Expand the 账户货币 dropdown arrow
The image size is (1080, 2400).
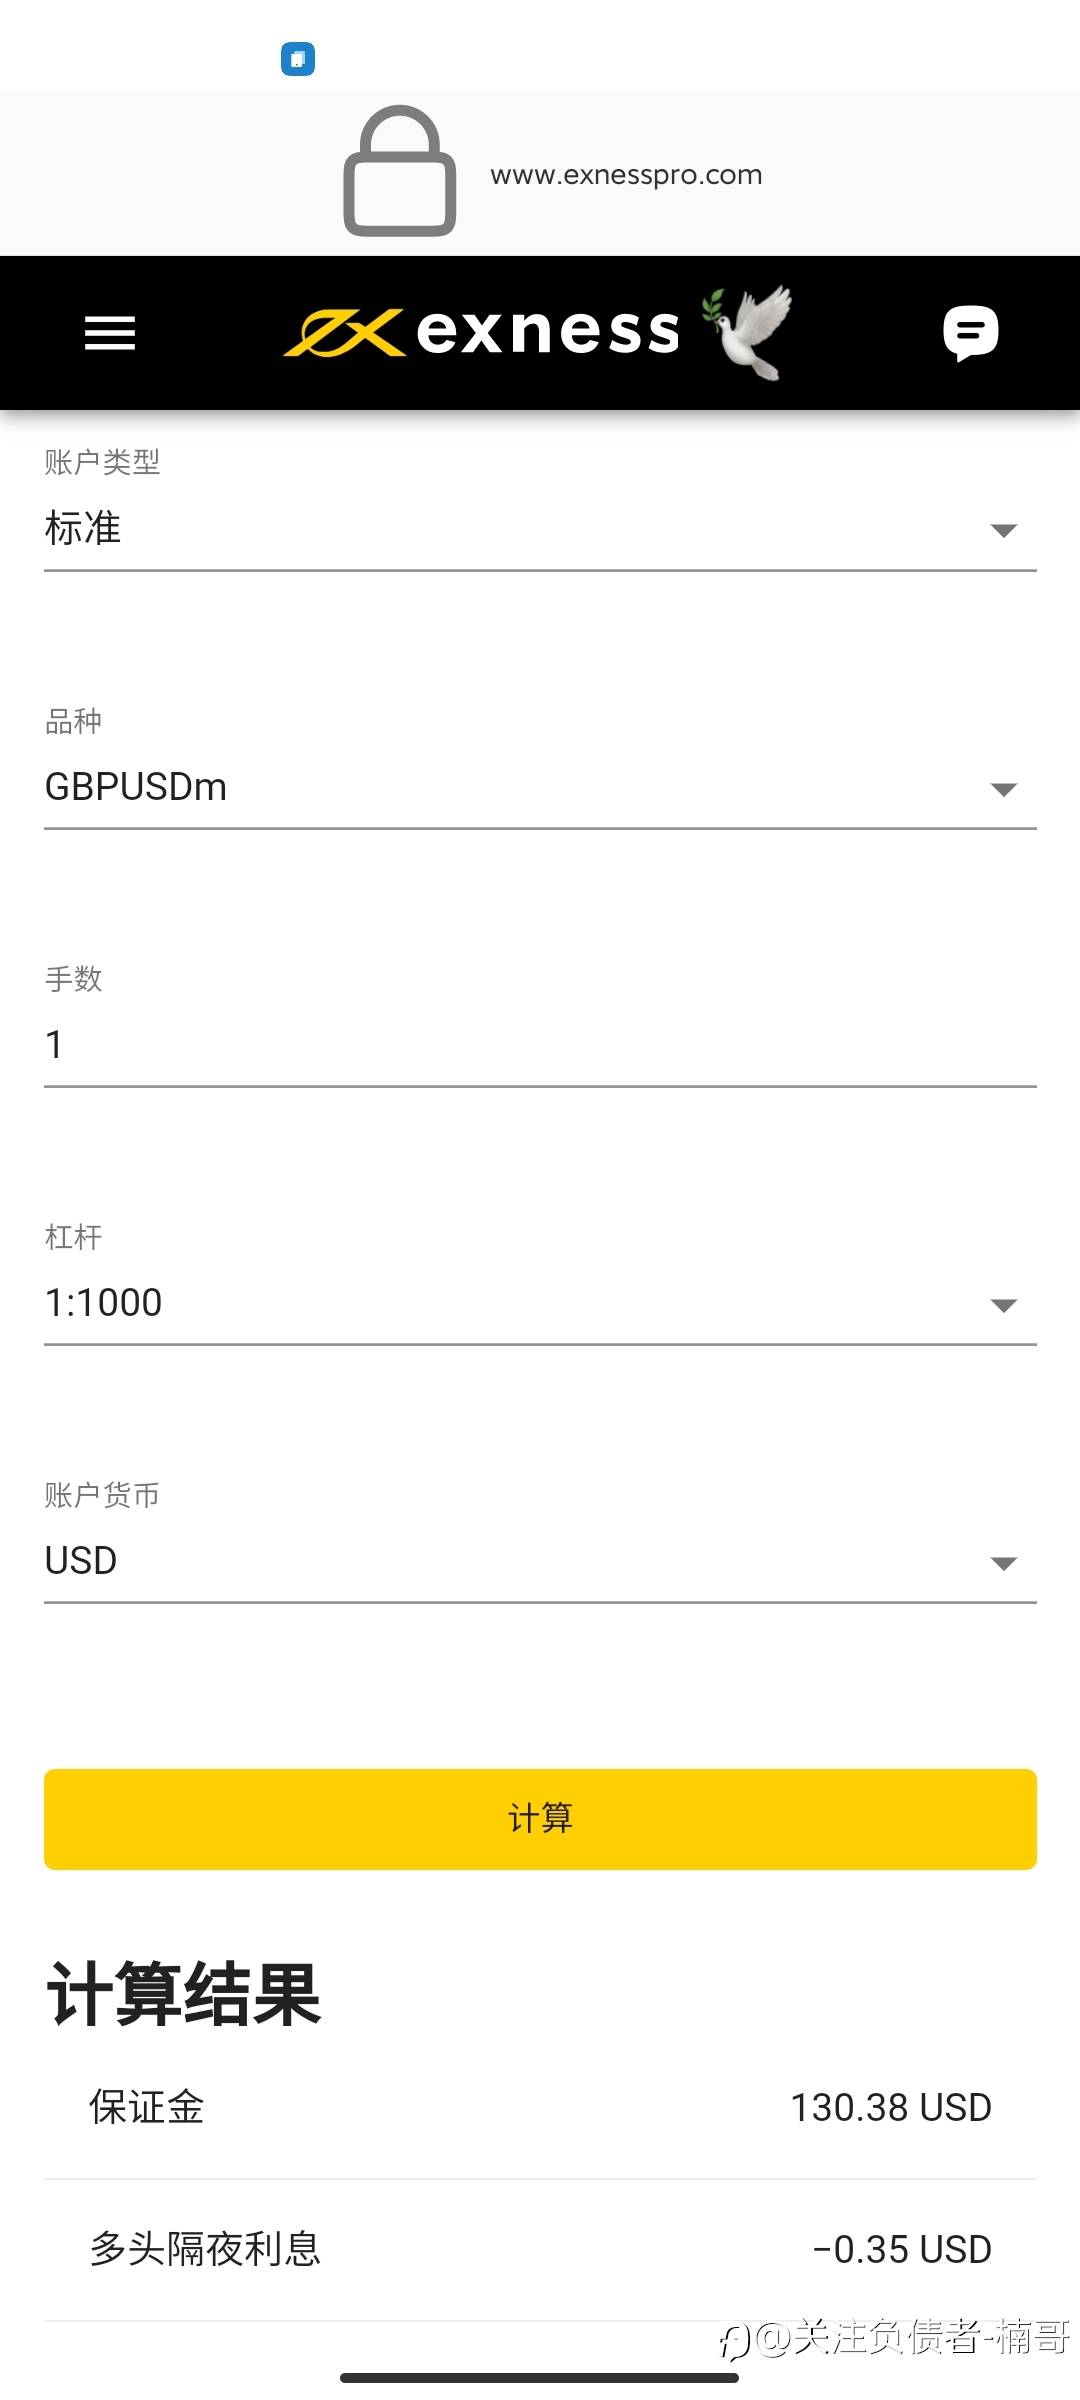coord(1003,1563)
